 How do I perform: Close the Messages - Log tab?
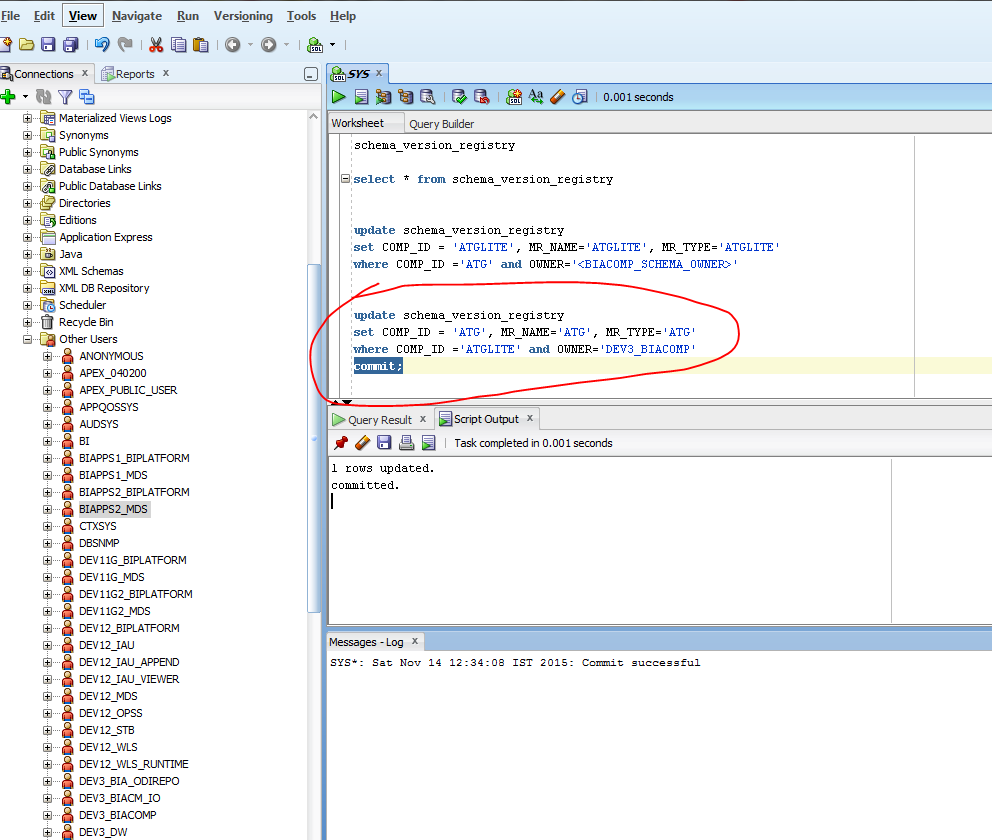click(x=415, y=641)
